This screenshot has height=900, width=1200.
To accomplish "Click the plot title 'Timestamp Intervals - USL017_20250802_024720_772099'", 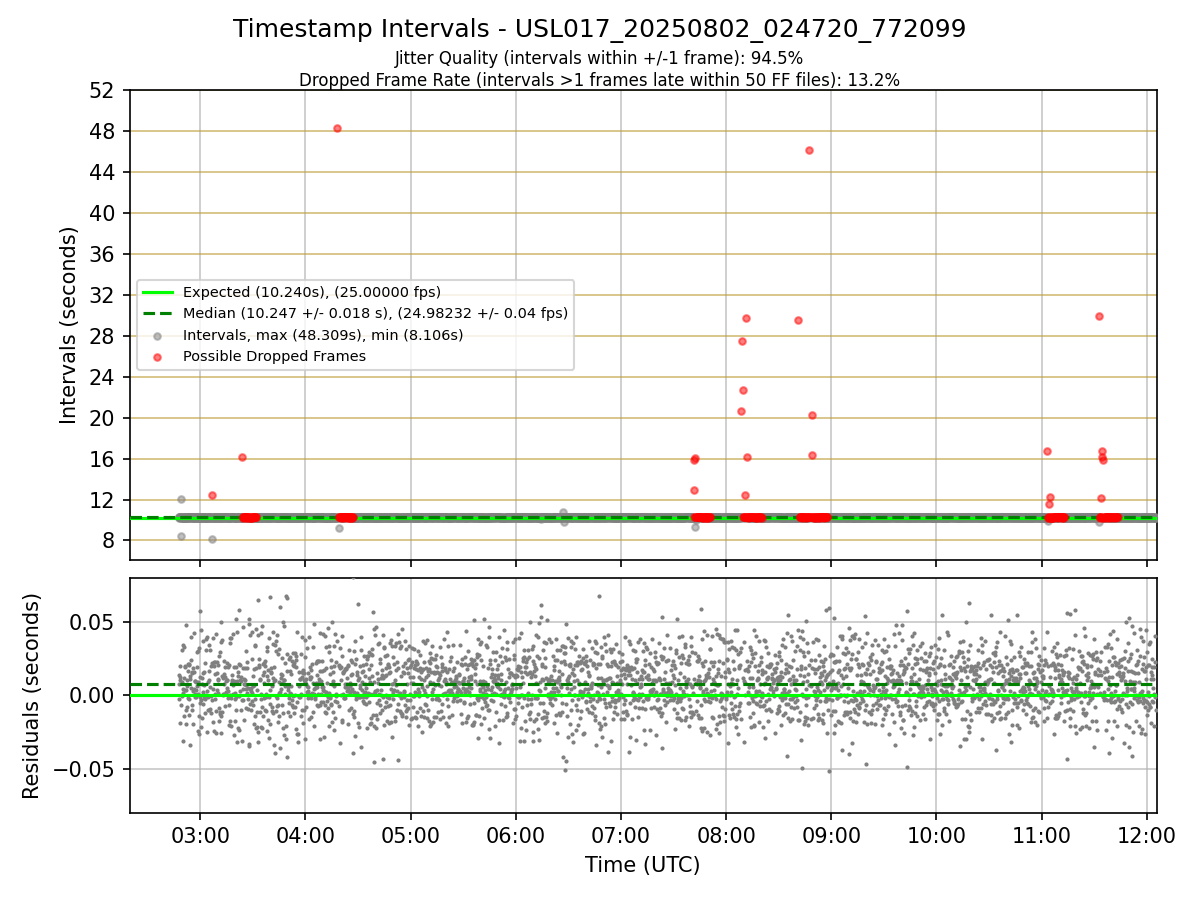I will pyautogui.click(x=599, y=29).
